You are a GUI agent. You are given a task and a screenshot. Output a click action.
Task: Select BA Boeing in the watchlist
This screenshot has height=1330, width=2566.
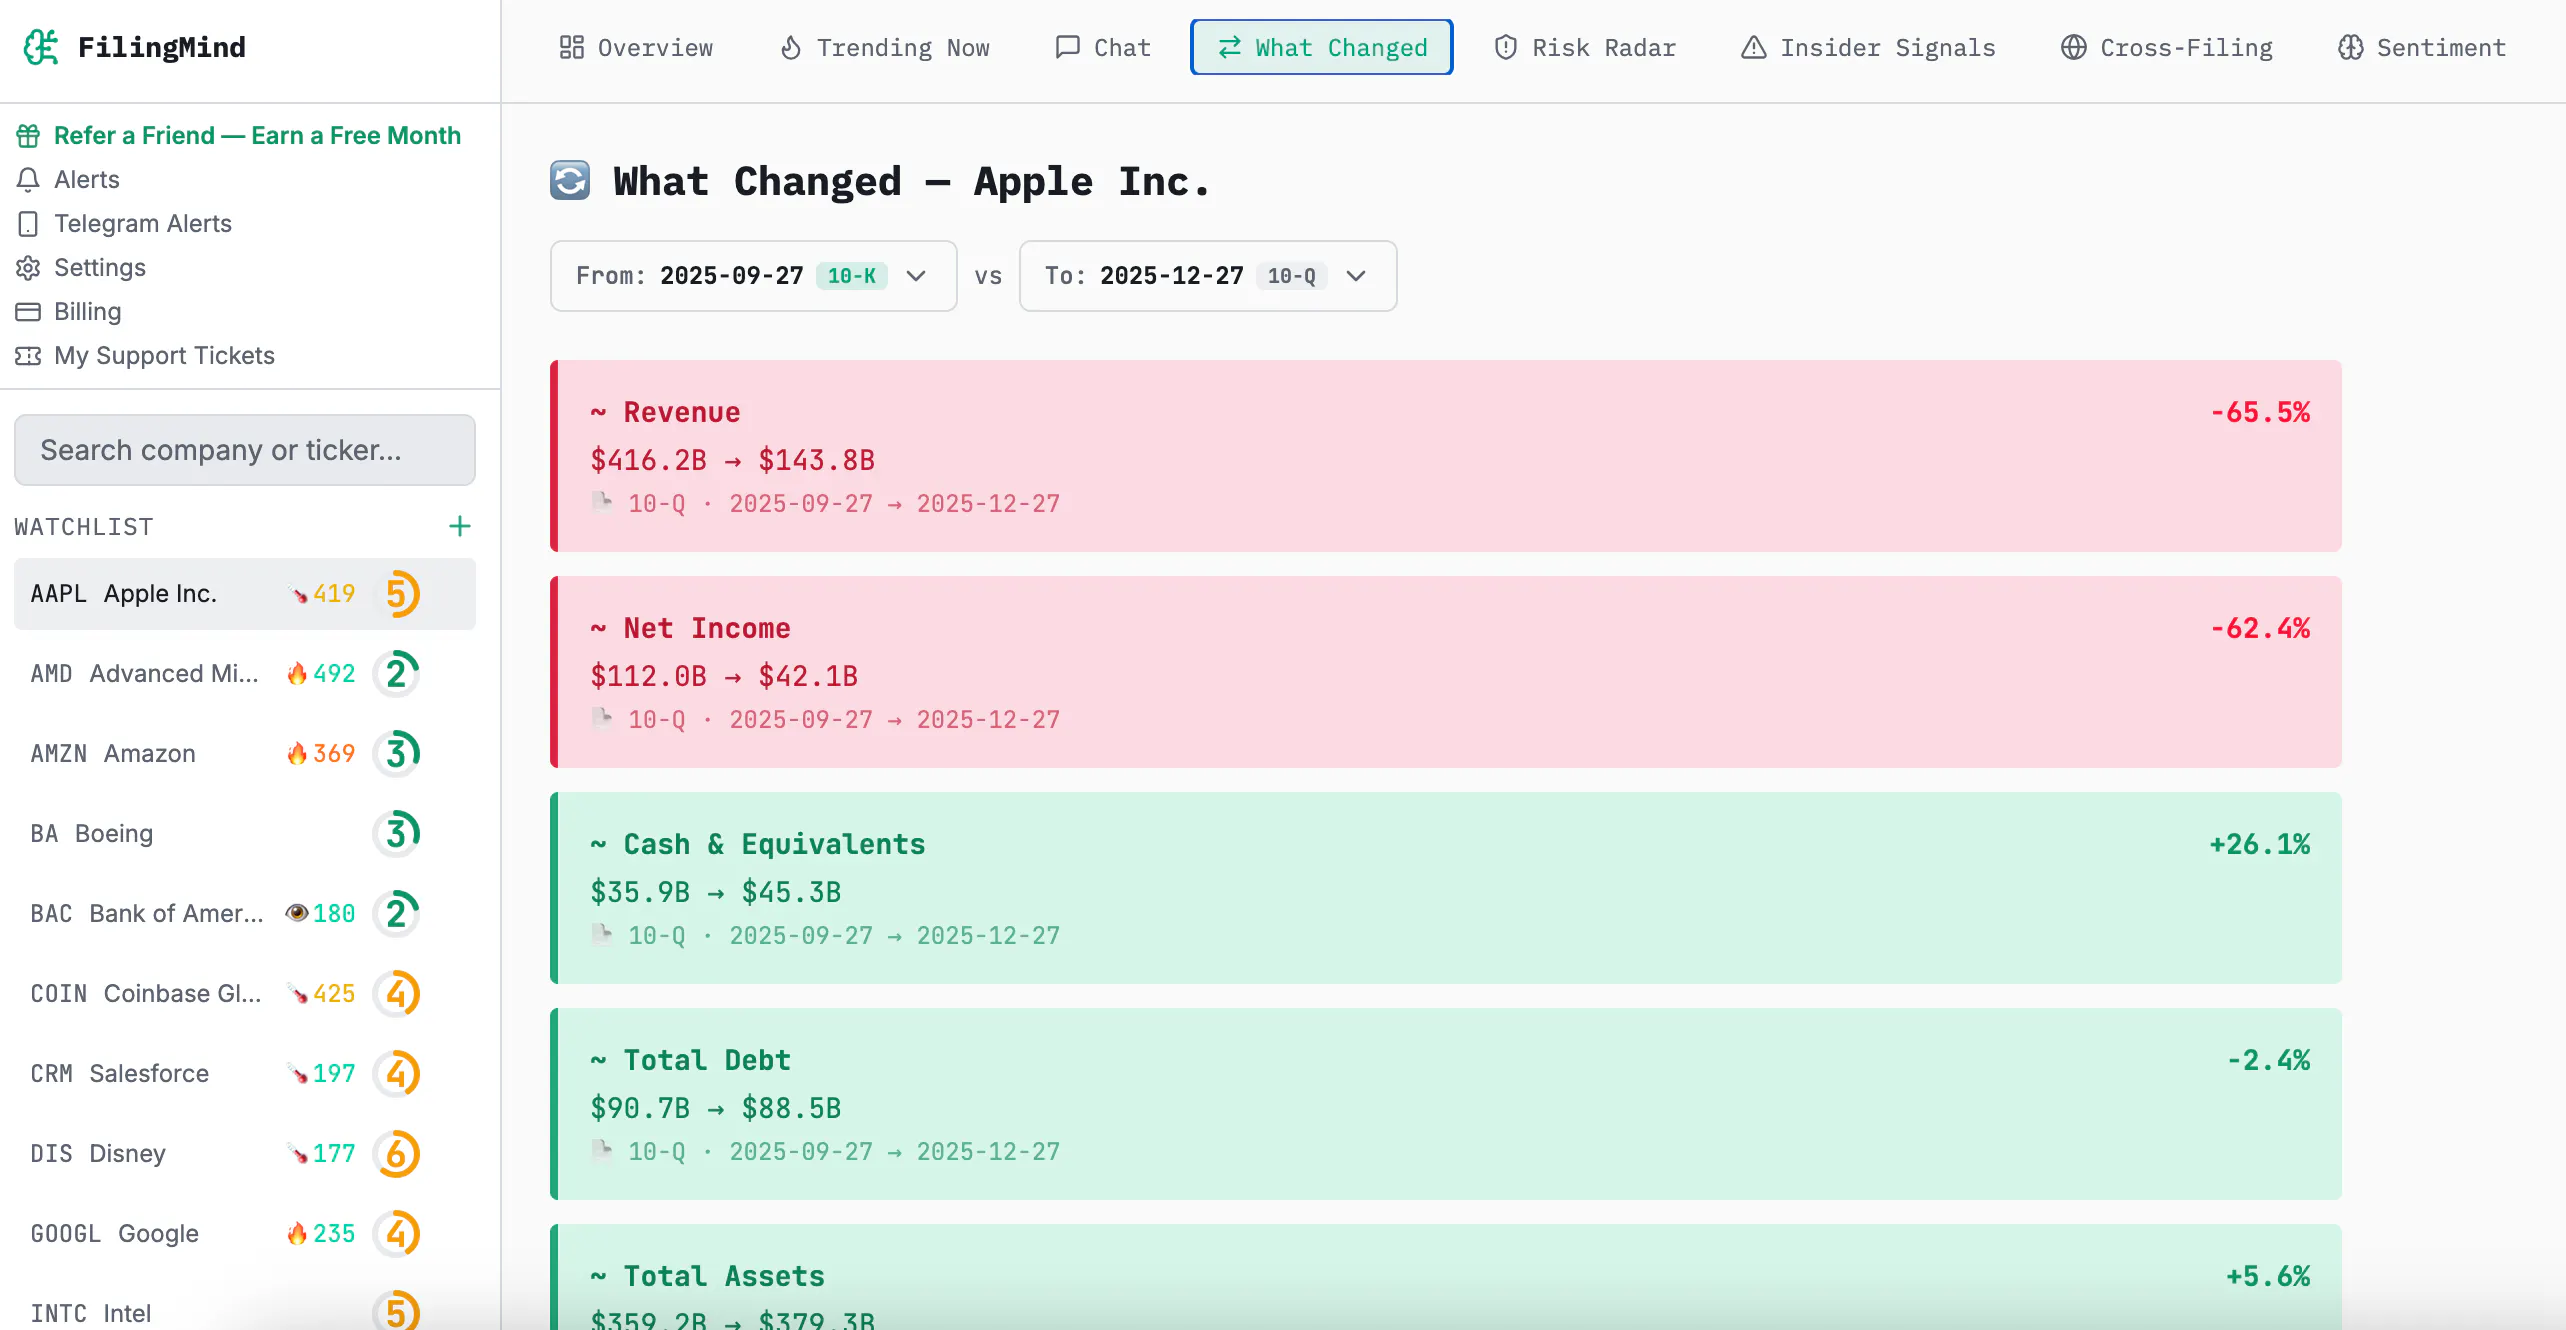click(x=245, y=834)
